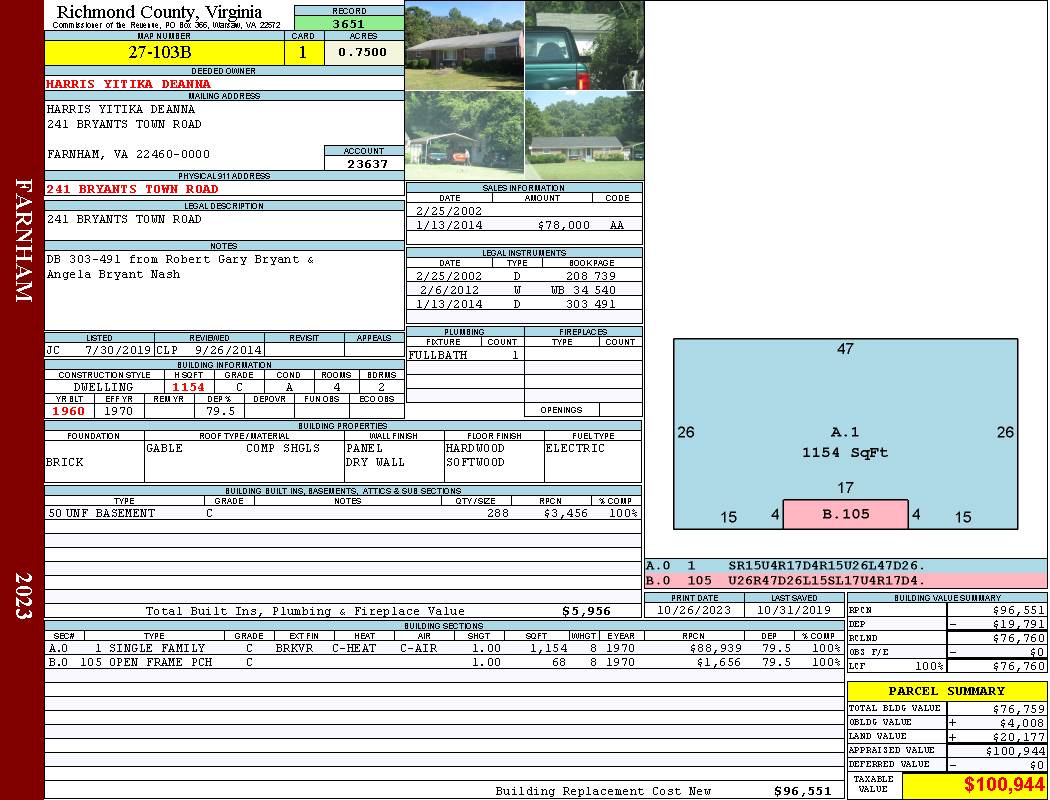This screenshot has height=800, width=1050.
Task: Click the 2/6/2012 will instrument WB 34 540 row
Action: click(x=523, y=290)
